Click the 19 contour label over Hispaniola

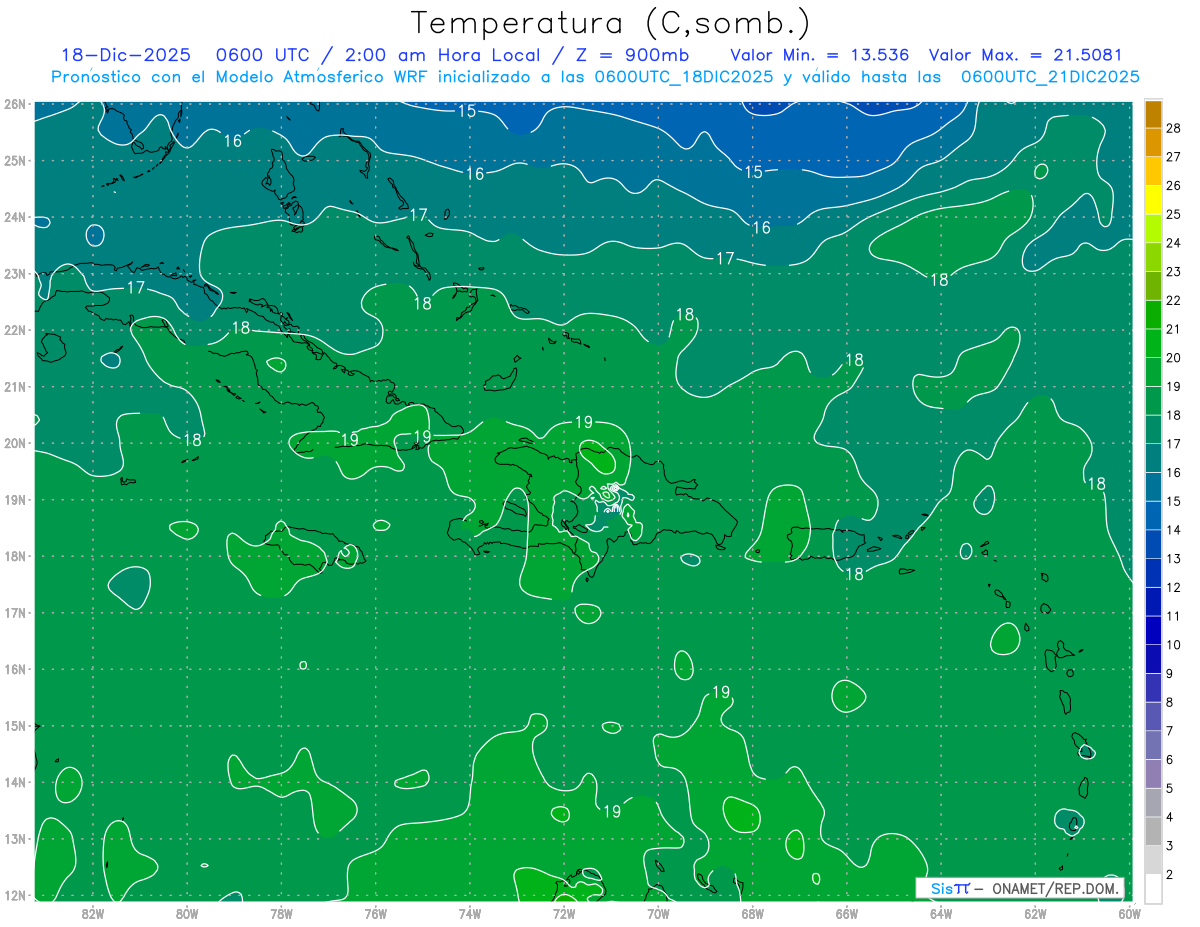click(x=585, y=423)
